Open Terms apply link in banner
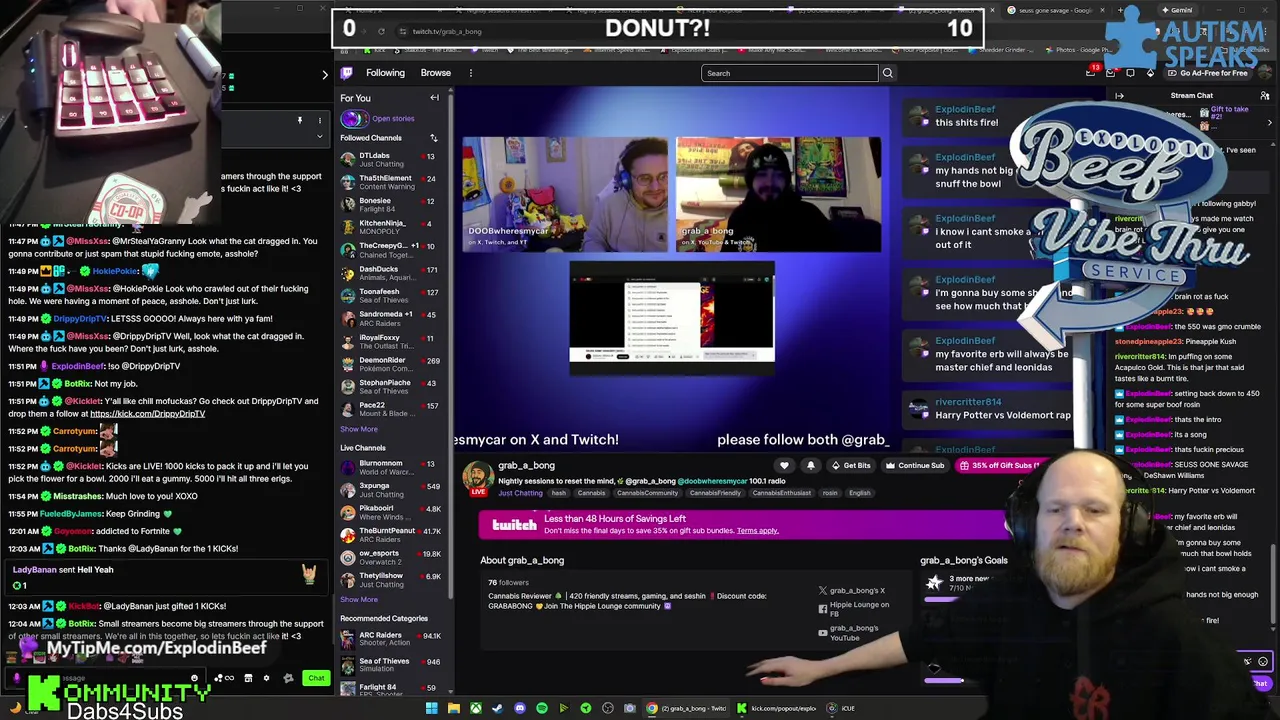This screenshot has height=720, width=1280. coord(757,531)
